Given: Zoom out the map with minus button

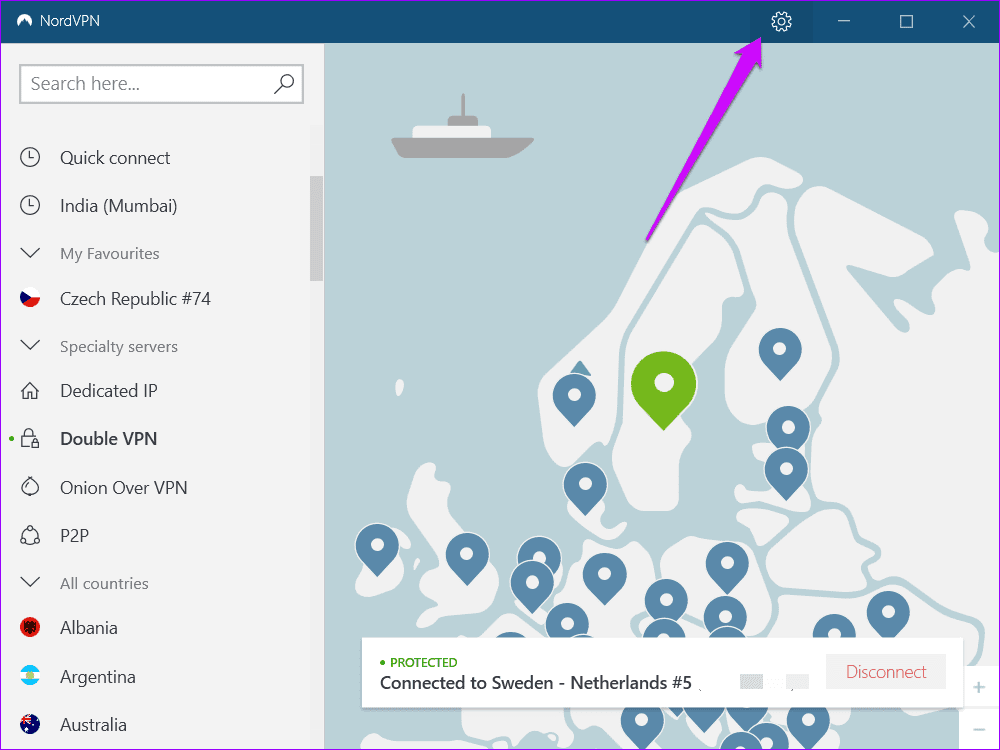Looking at the screenshot, I should 979,729.
